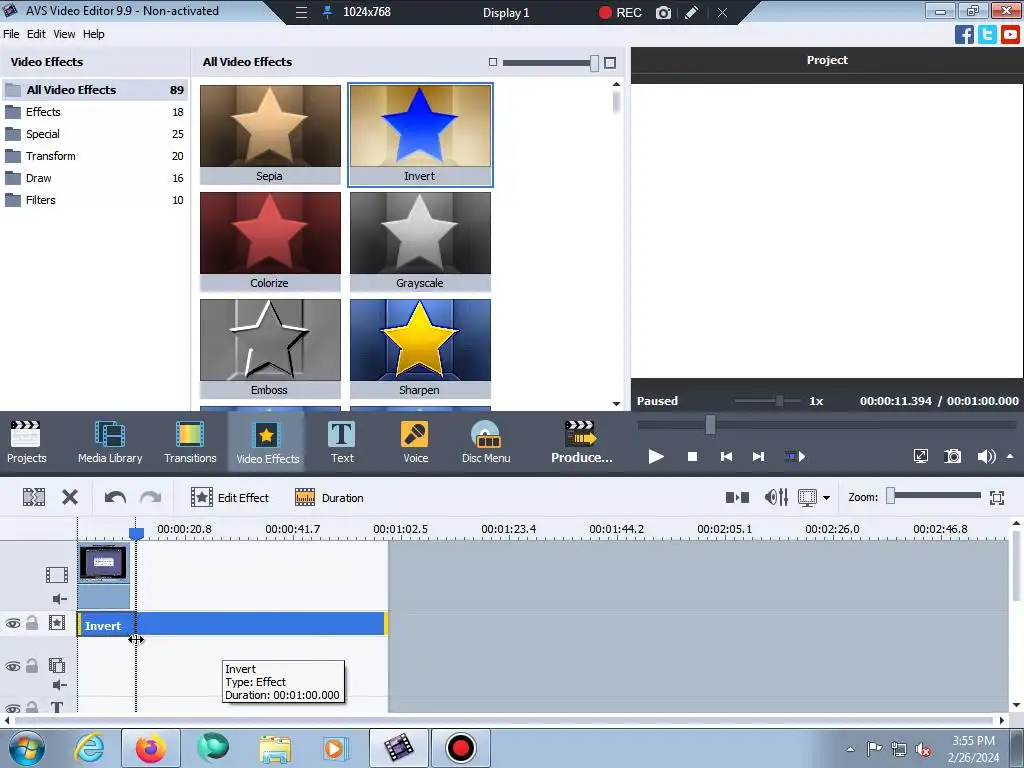
Task: Click the preview volume speaker icon
Action: point(986,456)
